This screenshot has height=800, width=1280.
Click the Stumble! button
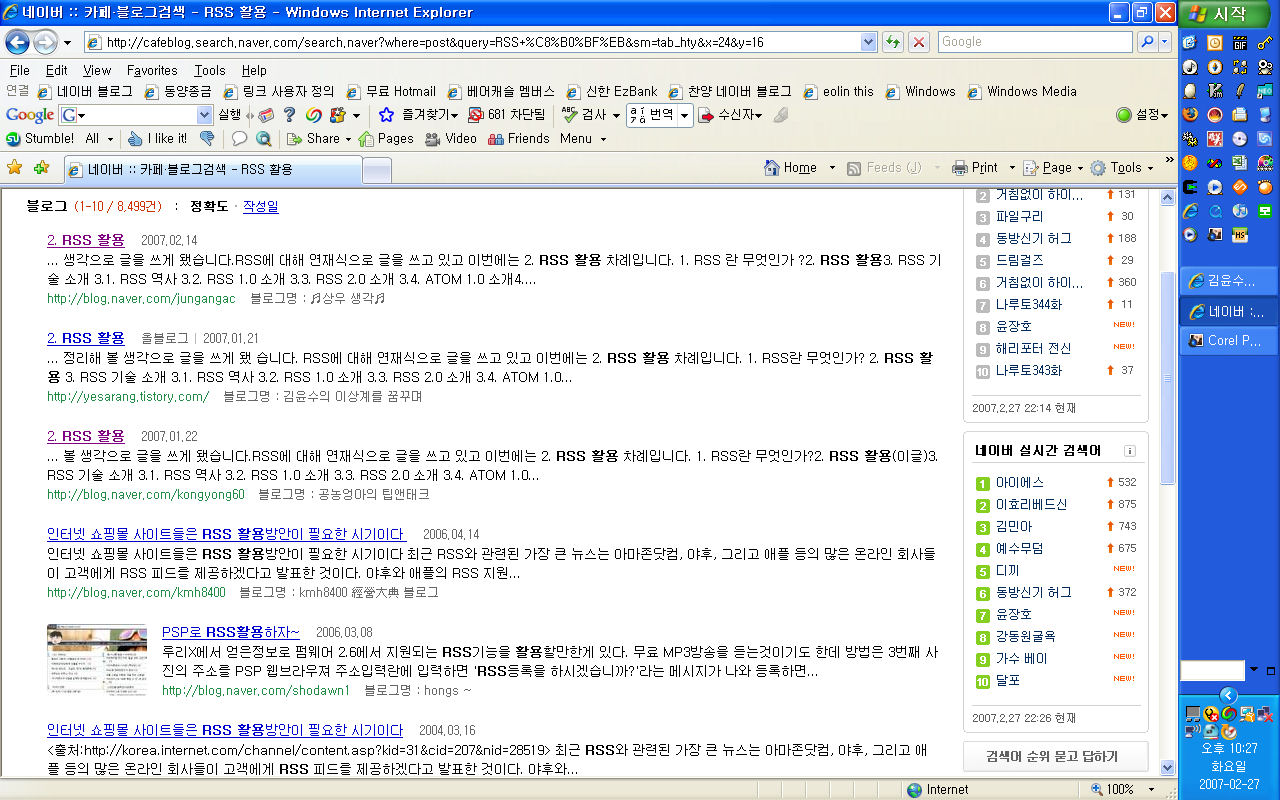click(x=40, y=139)
